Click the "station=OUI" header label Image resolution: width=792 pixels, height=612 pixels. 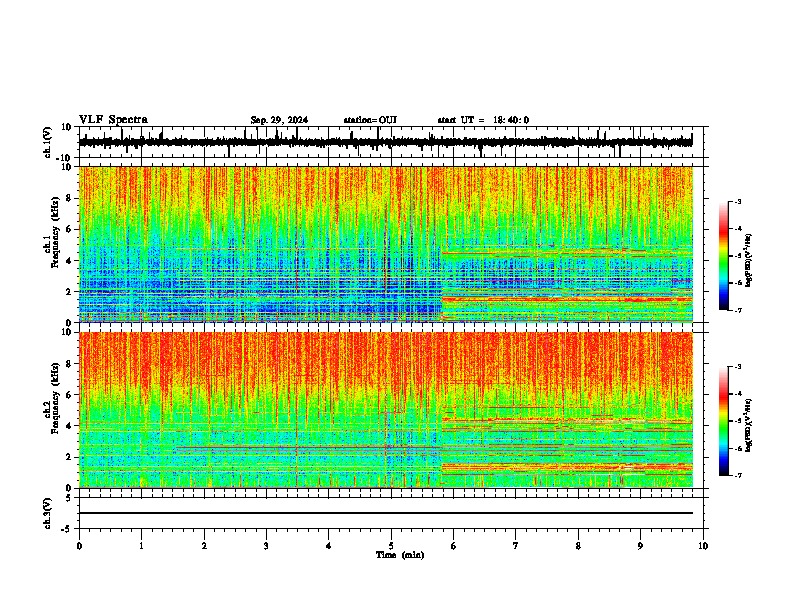(x=370, y=120)
